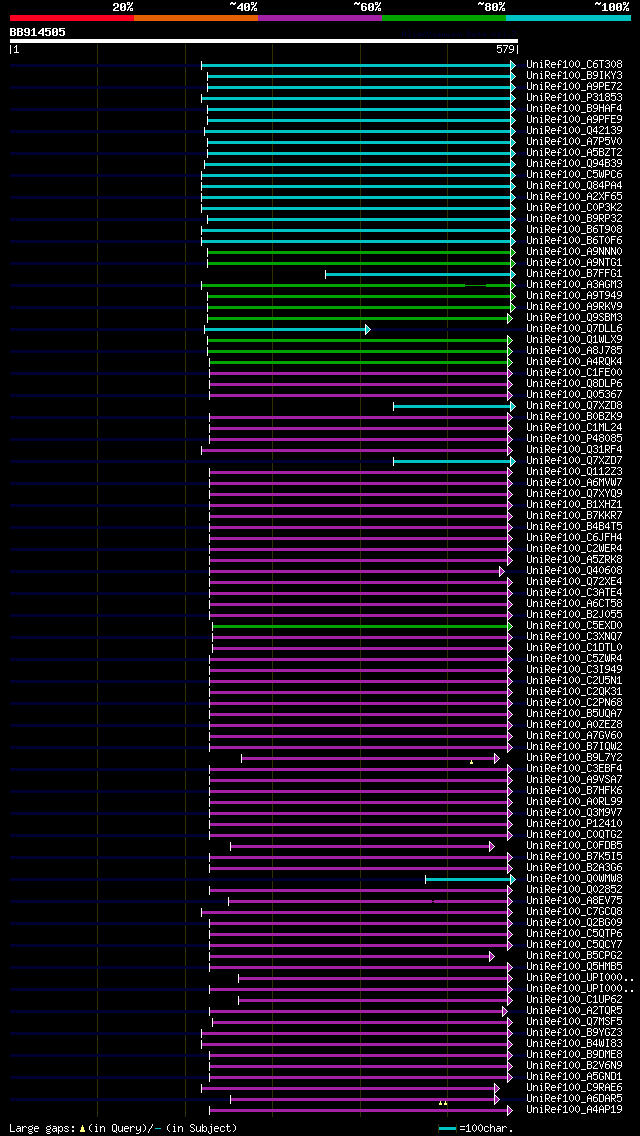This screenshot has height=1136, width=640.
Task: Select the UniRef100_Q7MSF5 label
Action: (574, 1023)
